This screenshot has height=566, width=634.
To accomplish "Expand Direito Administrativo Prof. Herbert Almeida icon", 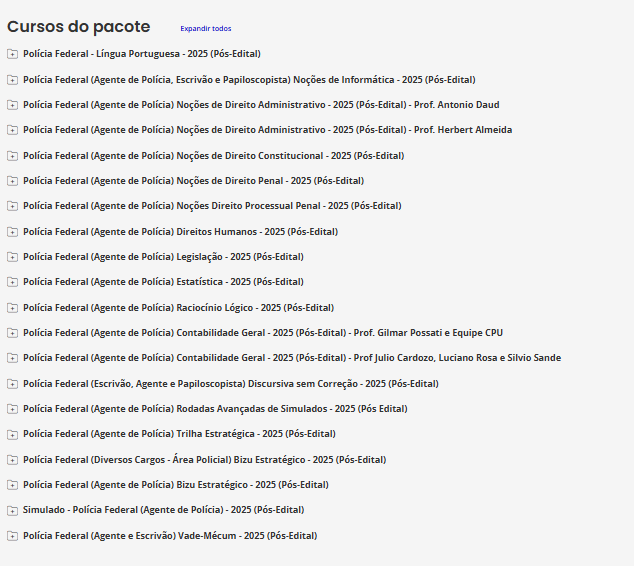I will pos(13,130).
